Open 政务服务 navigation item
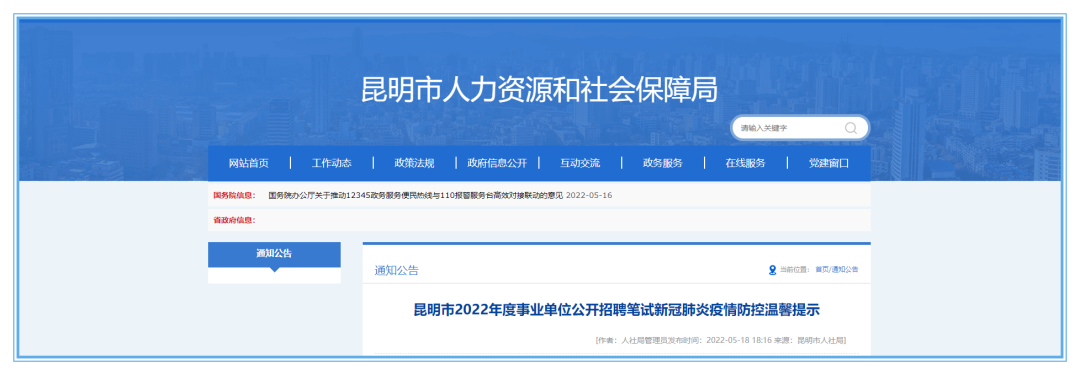 (663, 163)
